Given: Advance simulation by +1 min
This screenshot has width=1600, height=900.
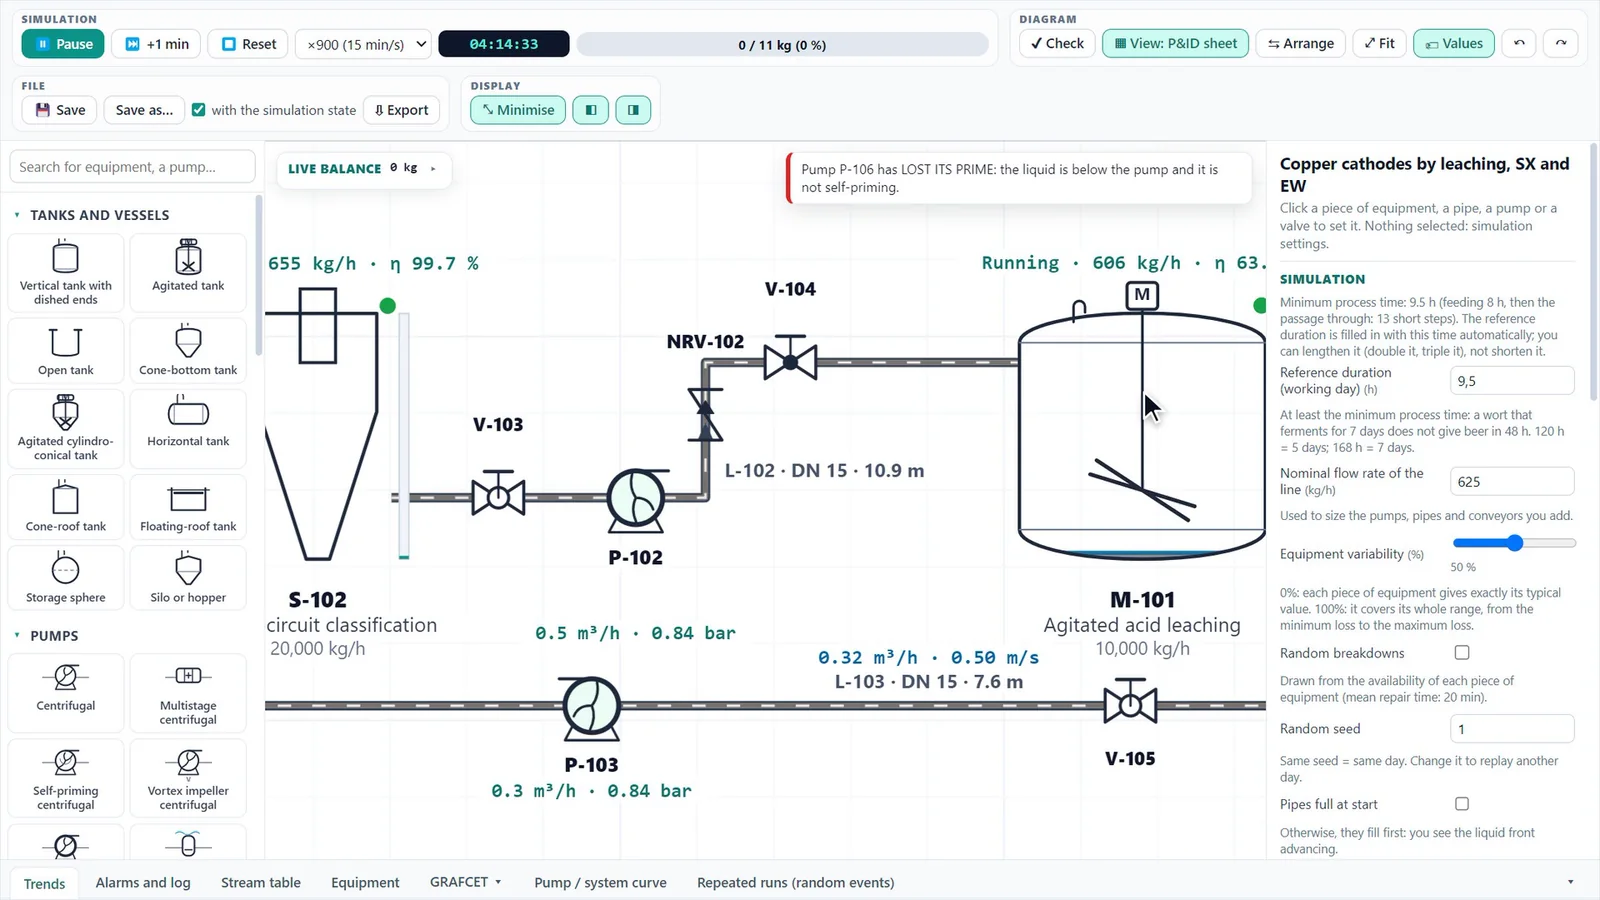Looking at the screenshot, I should point(157,44).
